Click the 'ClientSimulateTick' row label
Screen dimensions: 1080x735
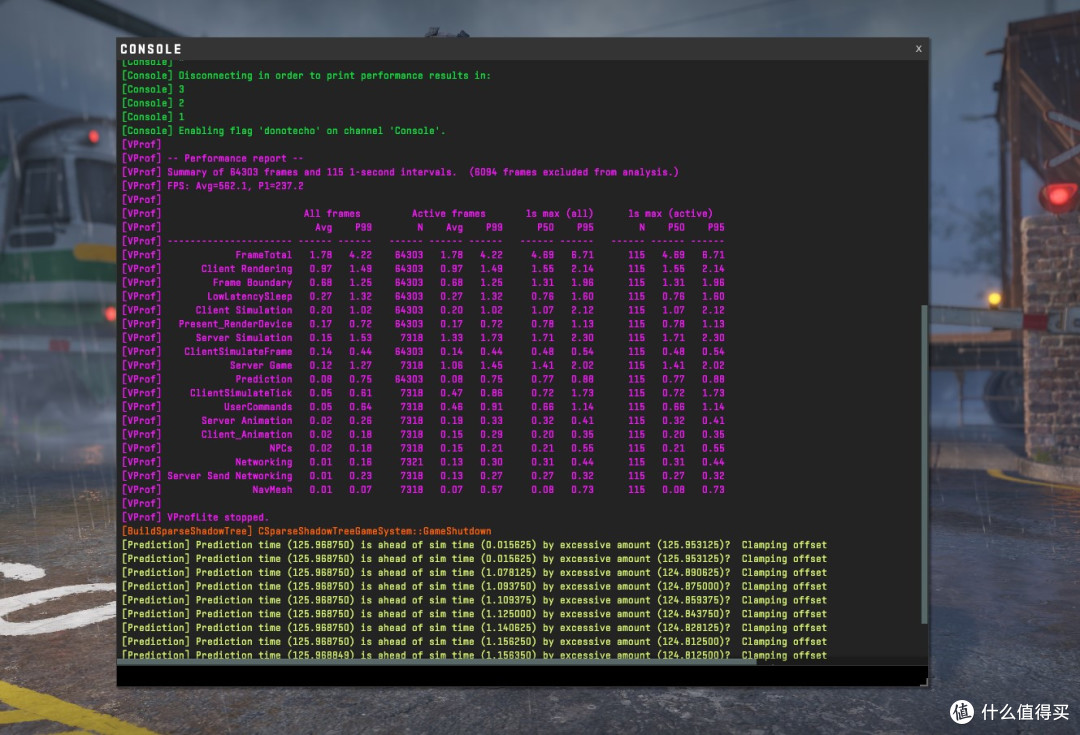coord(241,393)
